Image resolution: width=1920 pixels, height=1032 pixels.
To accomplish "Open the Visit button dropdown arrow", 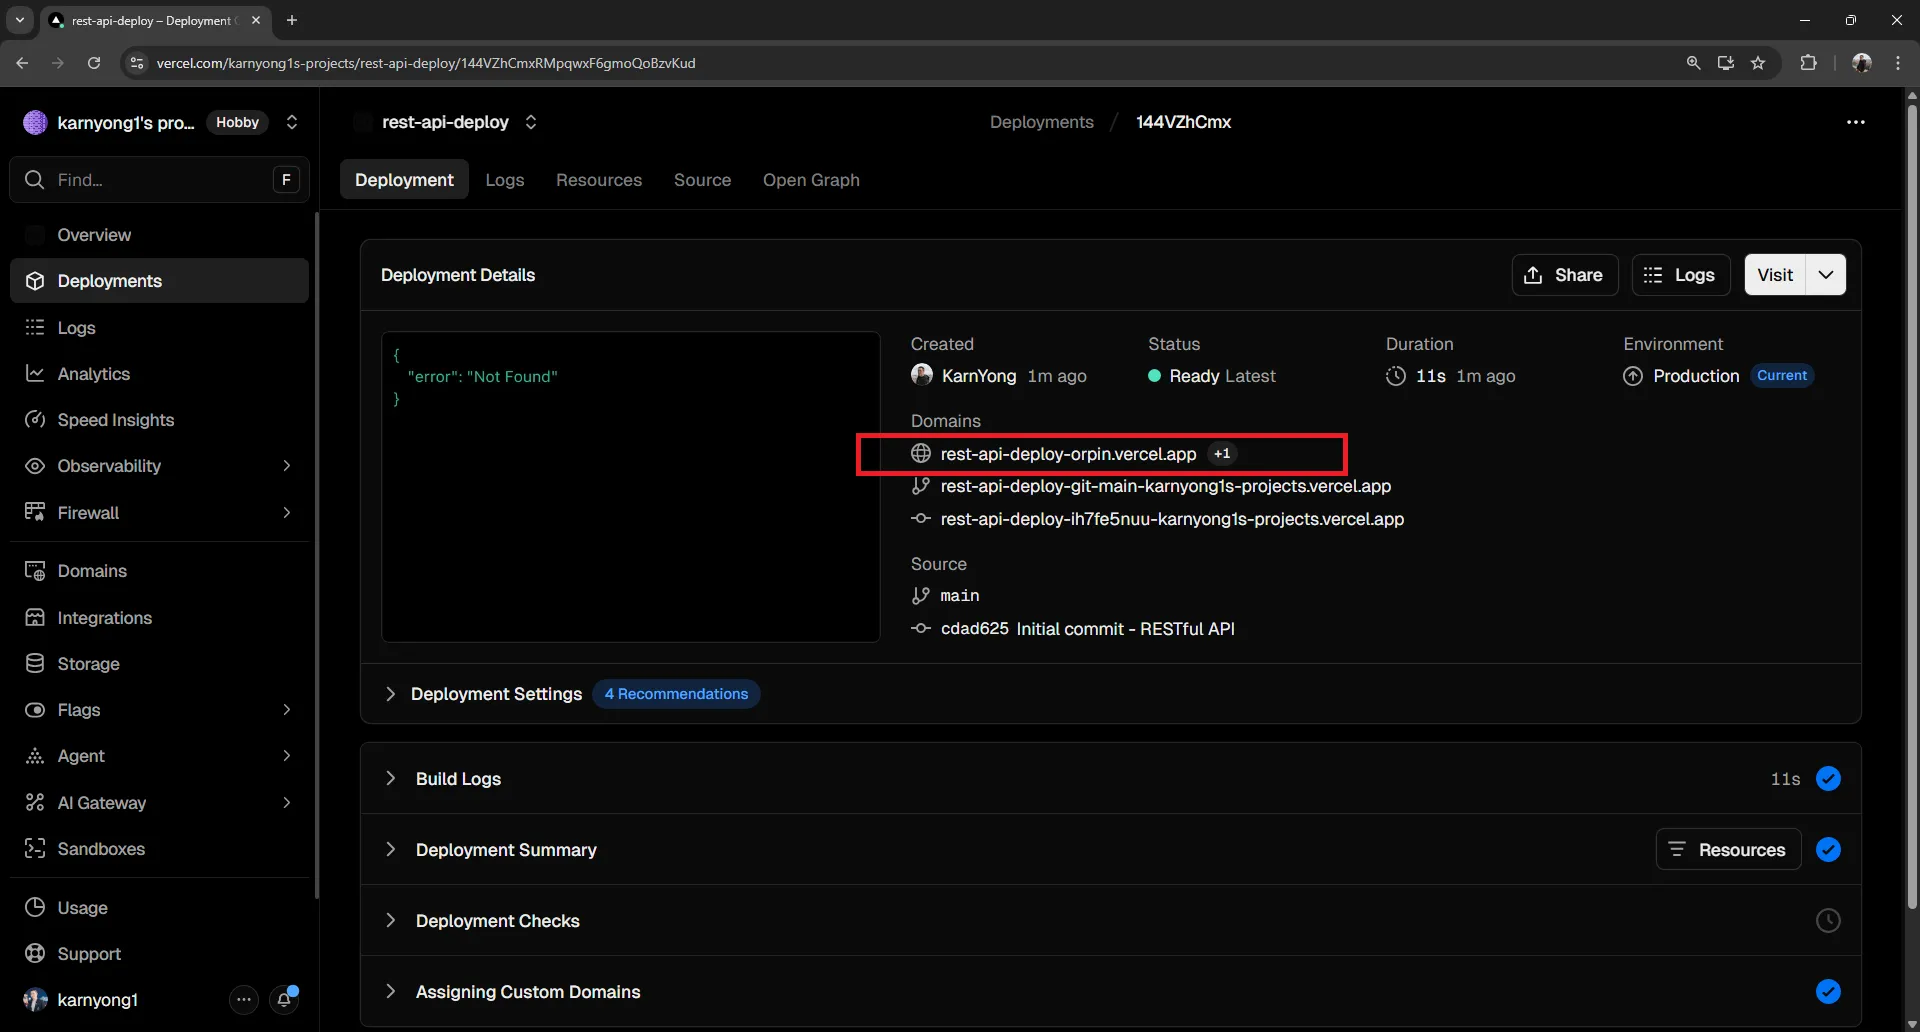I will [1826, 275].
